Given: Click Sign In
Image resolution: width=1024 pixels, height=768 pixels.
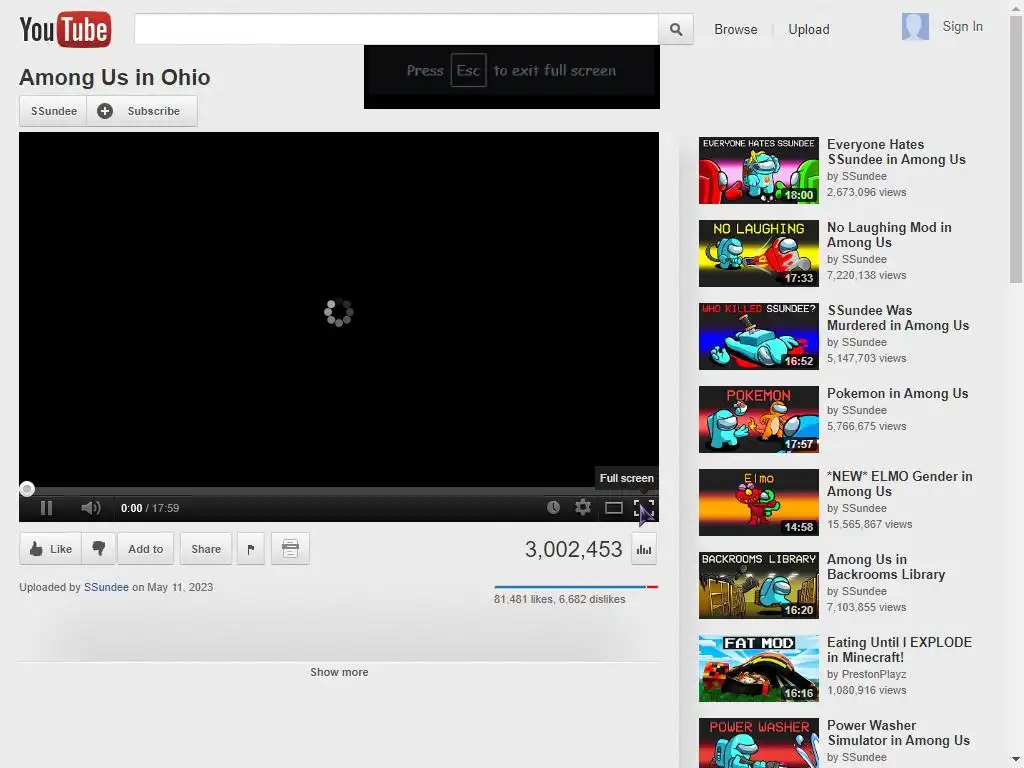Looking at the screenshot, I should pyautogui.click(x=962, y=26).
